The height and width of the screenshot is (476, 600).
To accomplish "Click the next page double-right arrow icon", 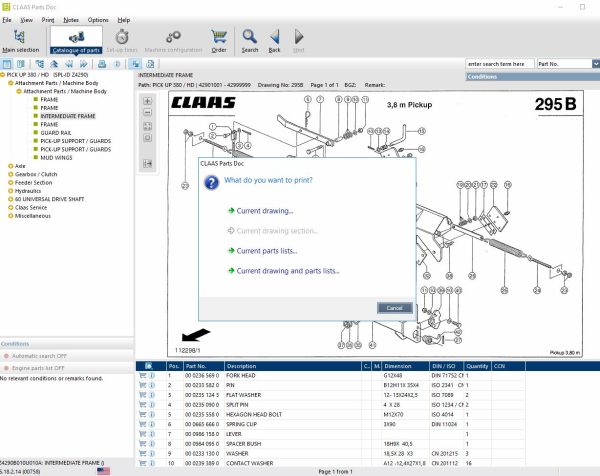I will point(83,64).
